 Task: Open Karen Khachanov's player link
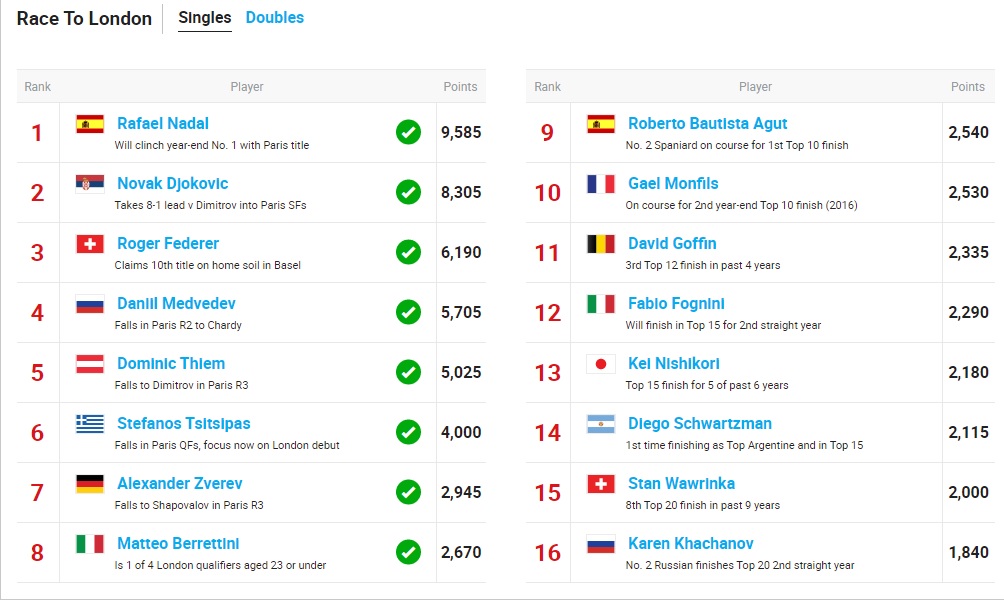[x=690, y=544]
